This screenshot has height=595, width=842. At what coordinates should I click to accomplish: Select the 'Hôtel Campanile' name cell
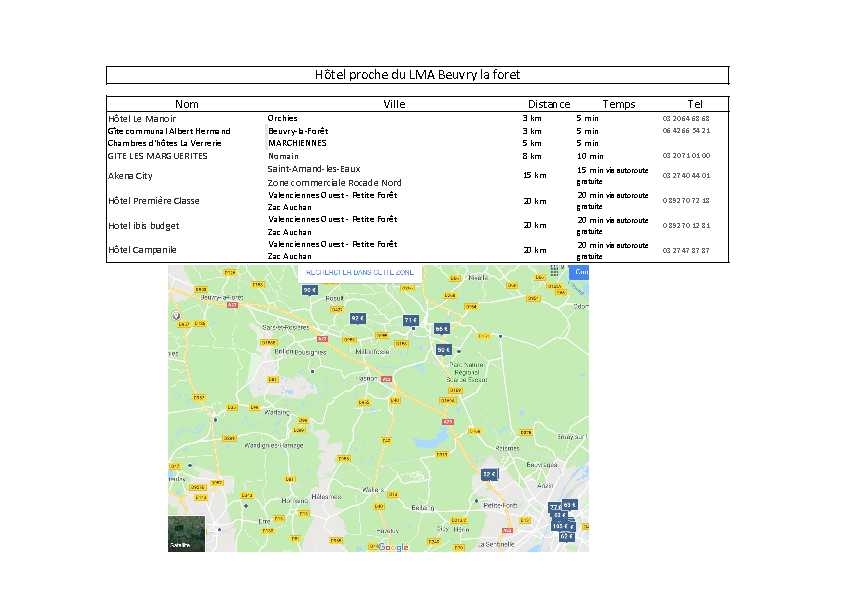click(142, 250)
